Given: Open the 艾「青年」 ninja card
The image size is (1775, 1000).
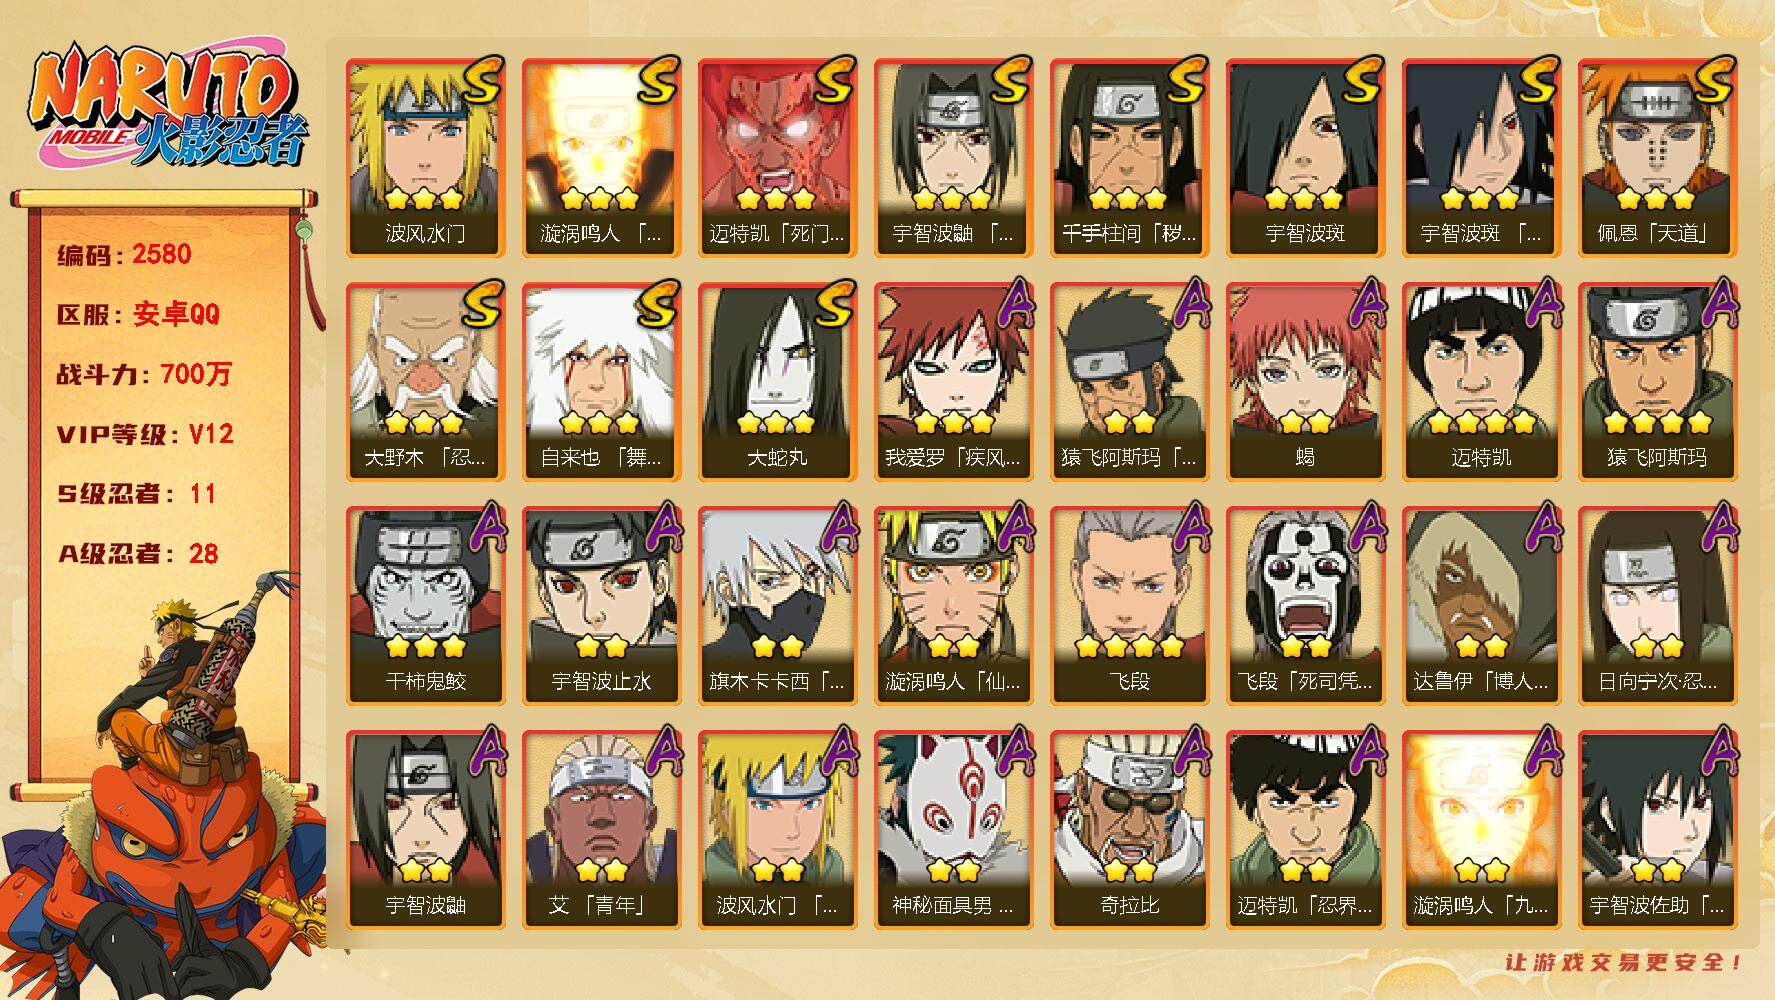Looking at the screenshot, I should [x=601, y=830].
